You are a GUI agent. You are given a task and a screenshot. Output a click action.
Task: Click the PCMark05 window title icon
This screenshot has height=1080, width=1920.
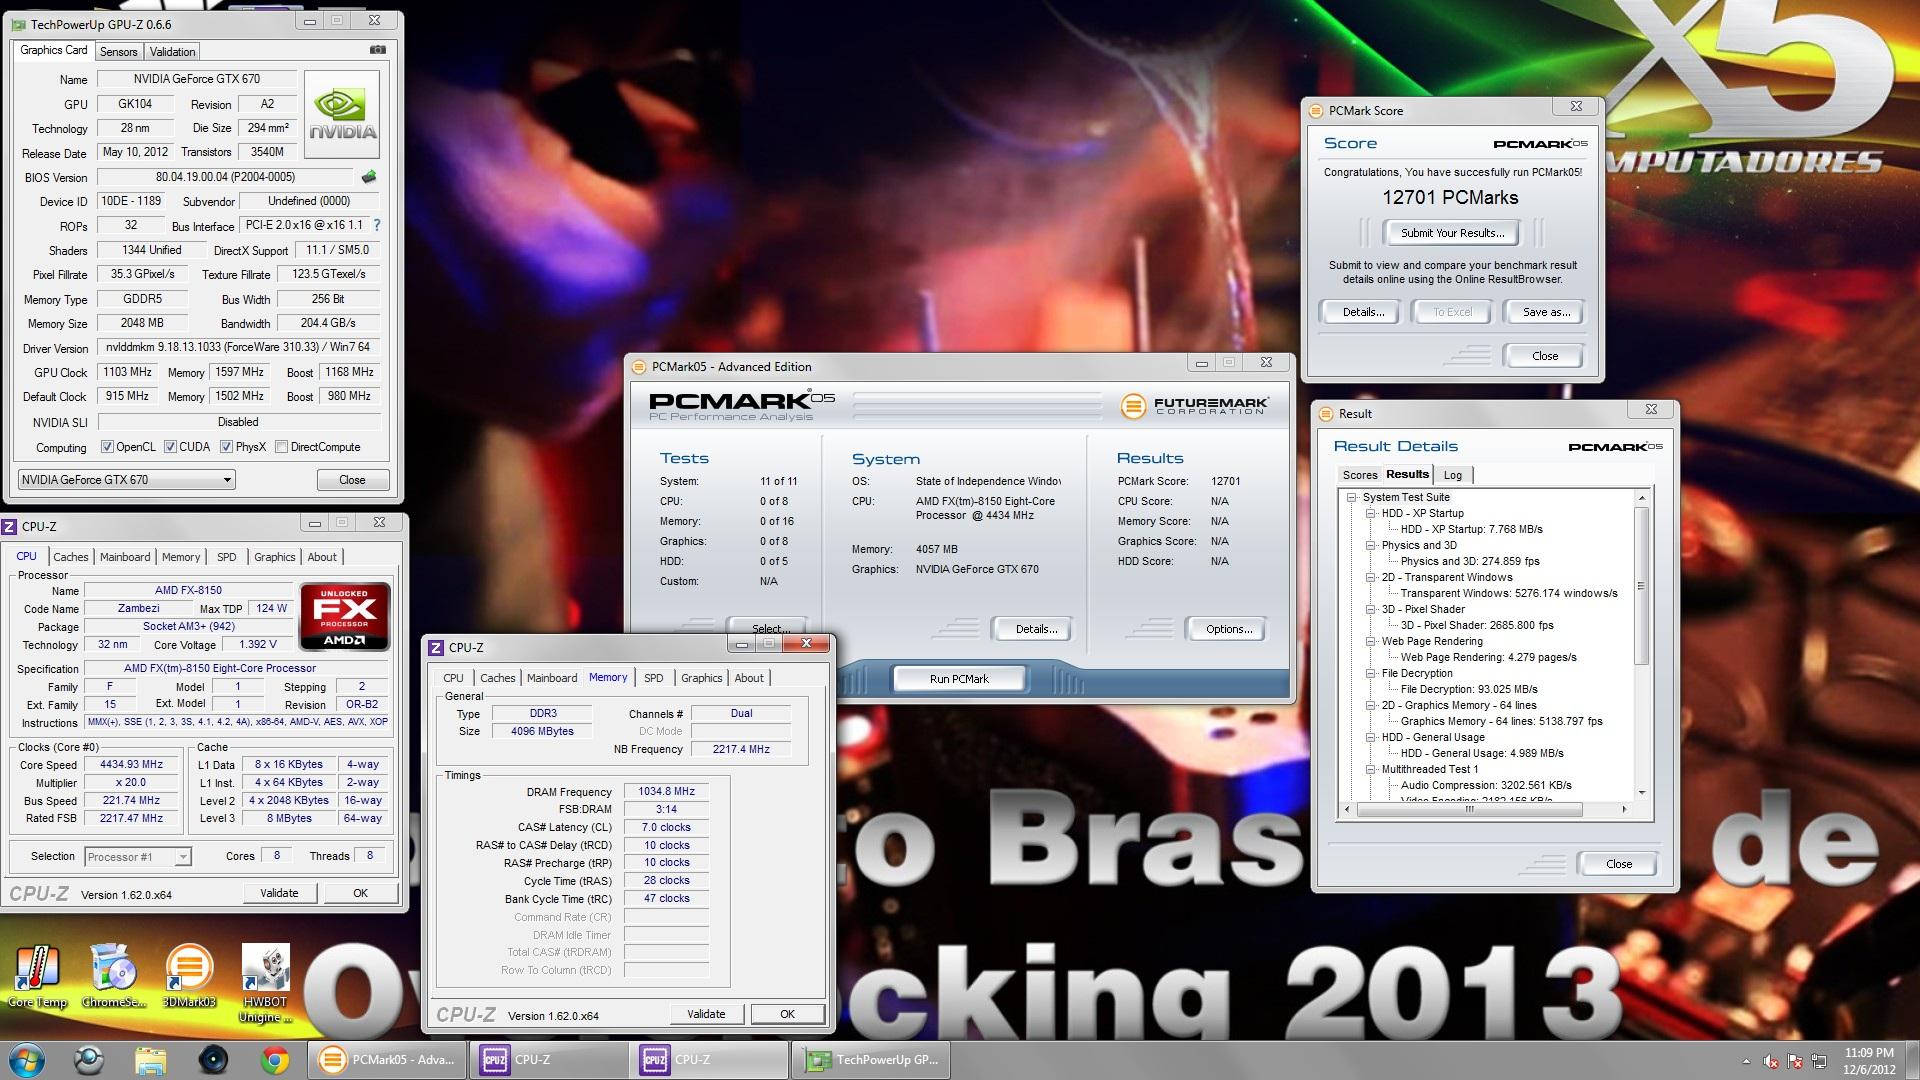(x=640, y=366)
